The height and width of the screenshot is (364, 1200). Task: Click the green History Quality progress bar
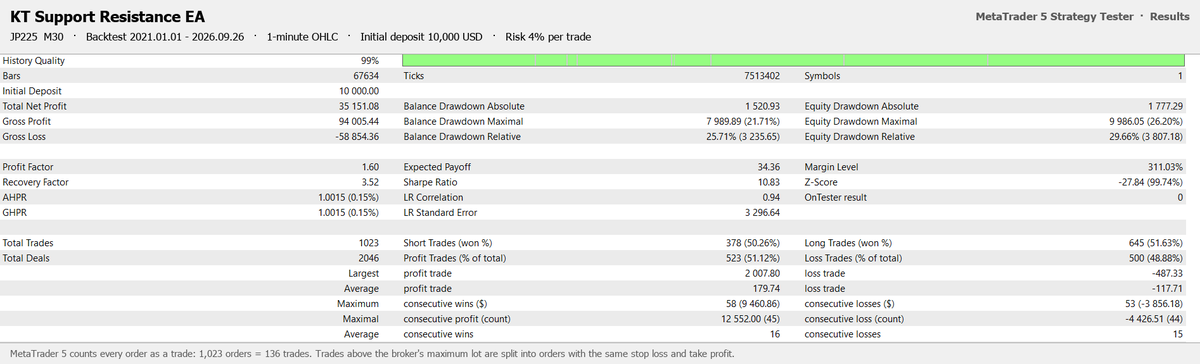click(792, 60)
